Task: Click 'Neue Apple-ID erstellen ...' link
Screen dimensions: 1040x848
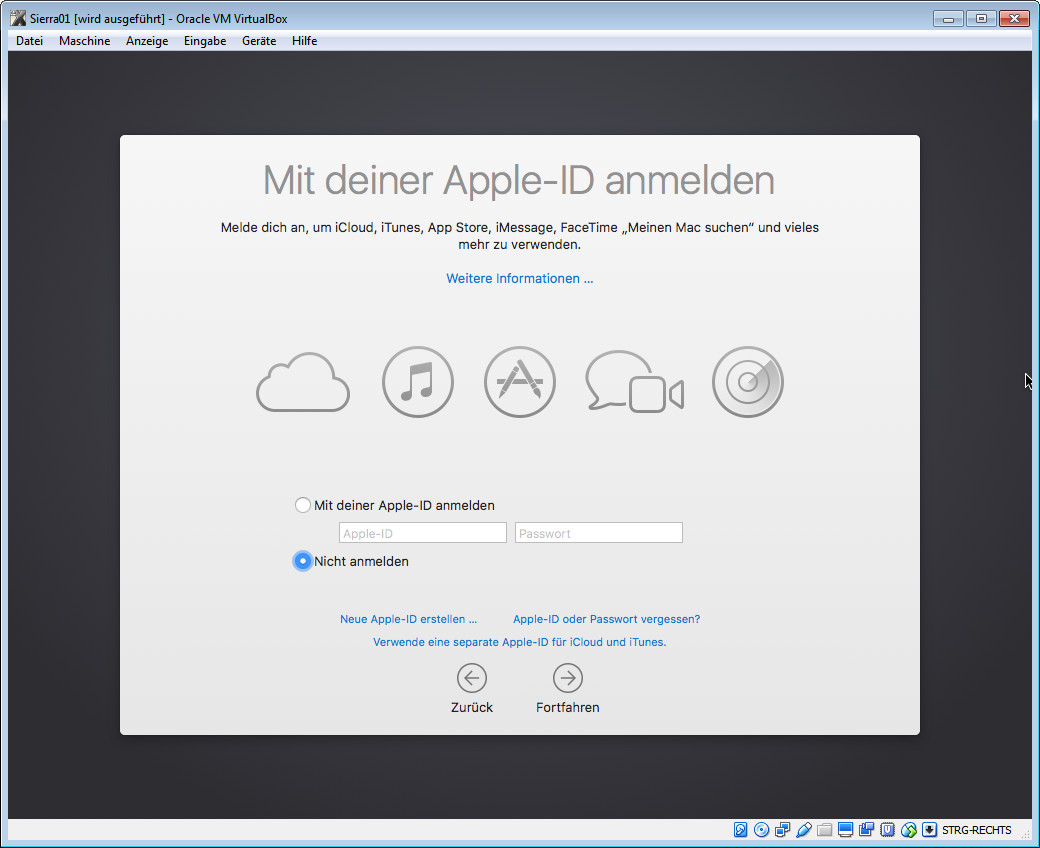Action: tap(408, 619)
